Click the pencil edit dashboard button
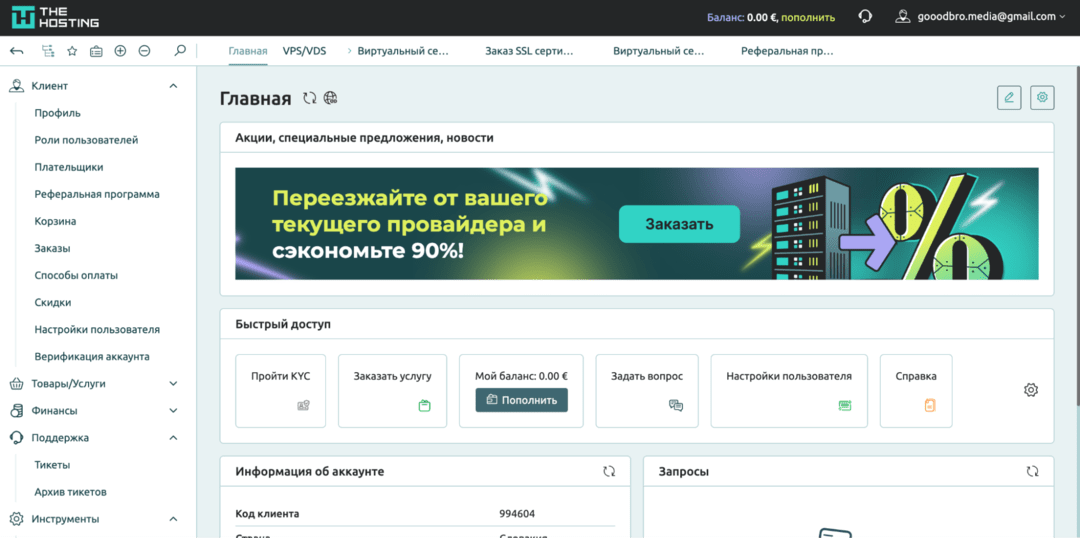 pos(1009,98)
